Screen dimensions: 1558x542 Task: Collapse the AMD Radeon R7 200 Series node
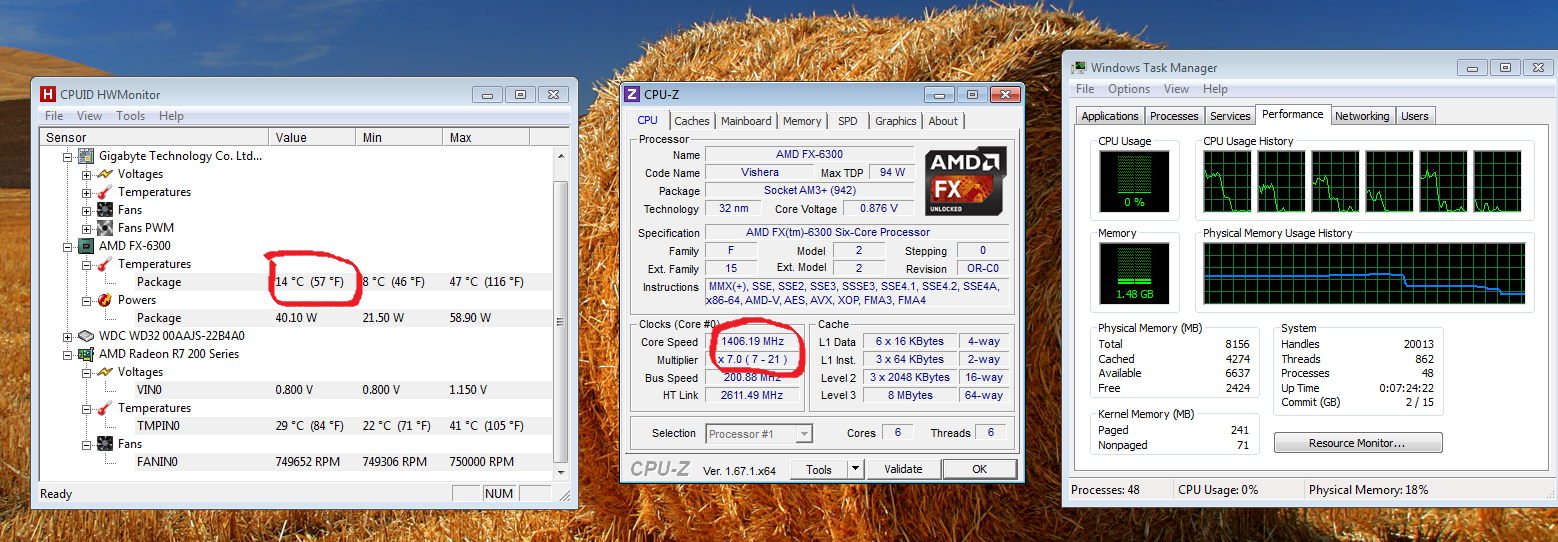pyautogui.click(x=68, y=354)
